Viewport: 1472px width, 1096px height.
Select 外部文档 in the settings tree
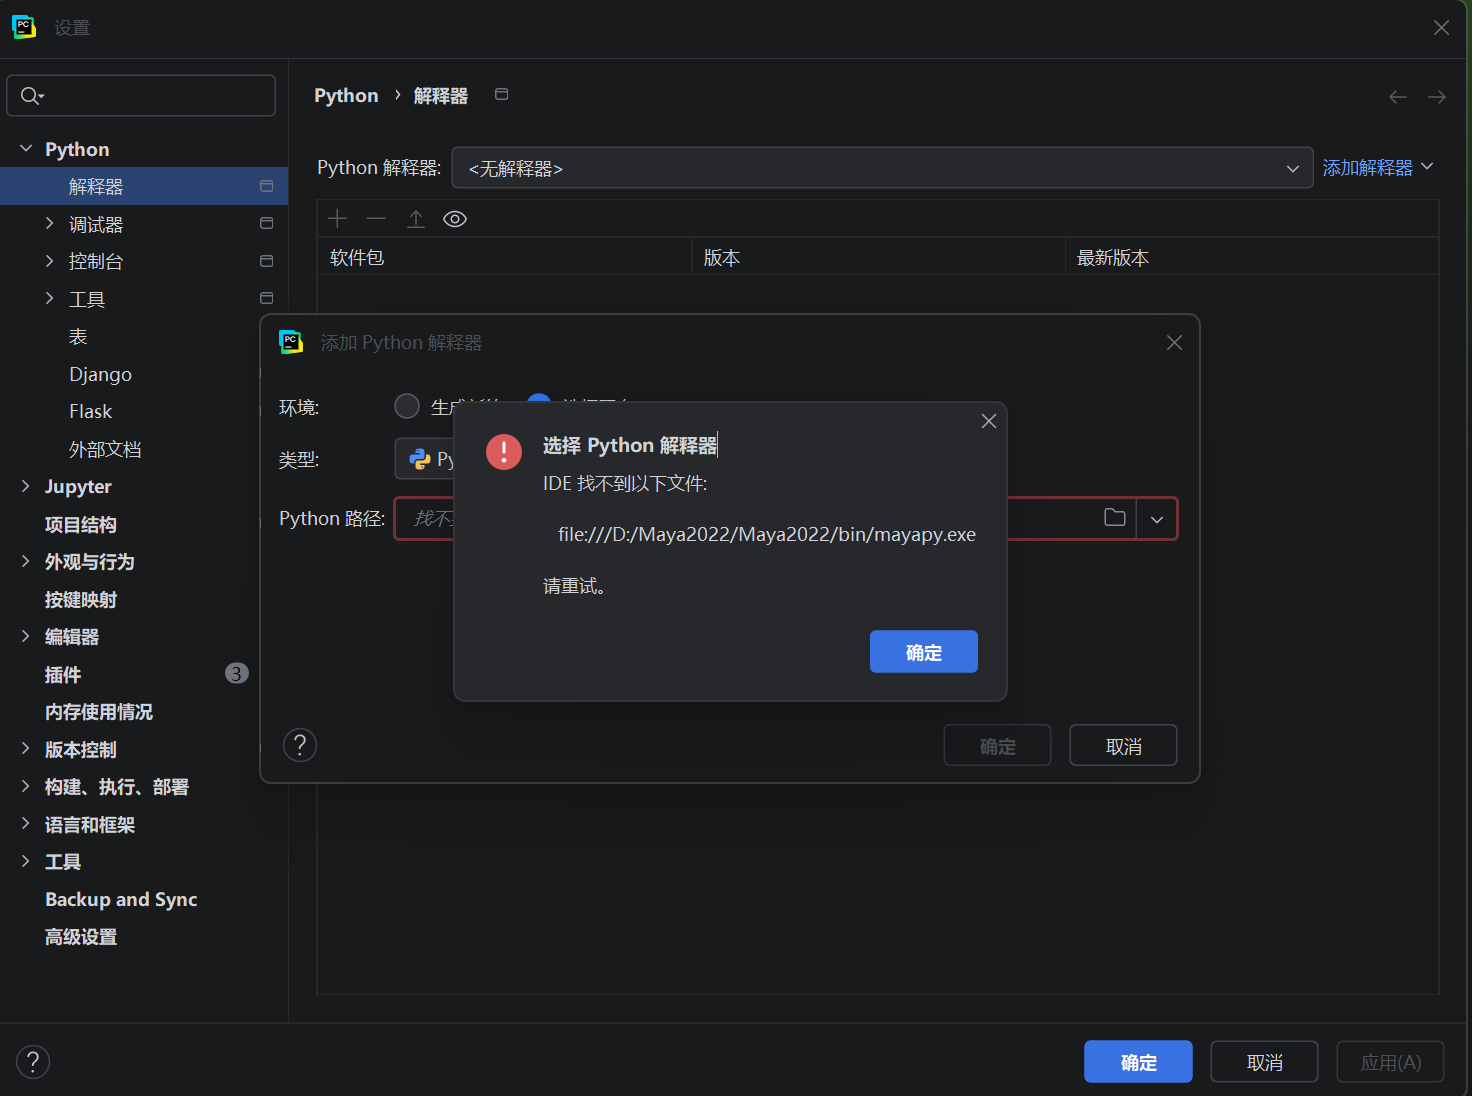coord(105,449)
